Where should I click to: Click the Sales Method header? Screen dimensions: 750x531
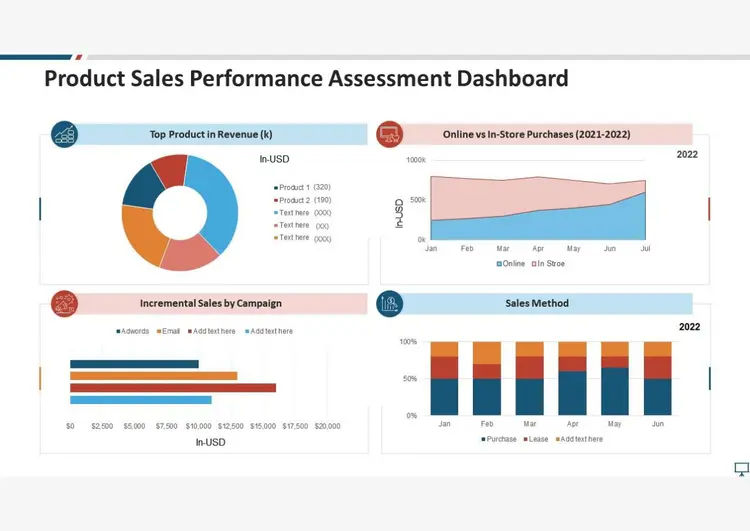(x=537, y=303)
